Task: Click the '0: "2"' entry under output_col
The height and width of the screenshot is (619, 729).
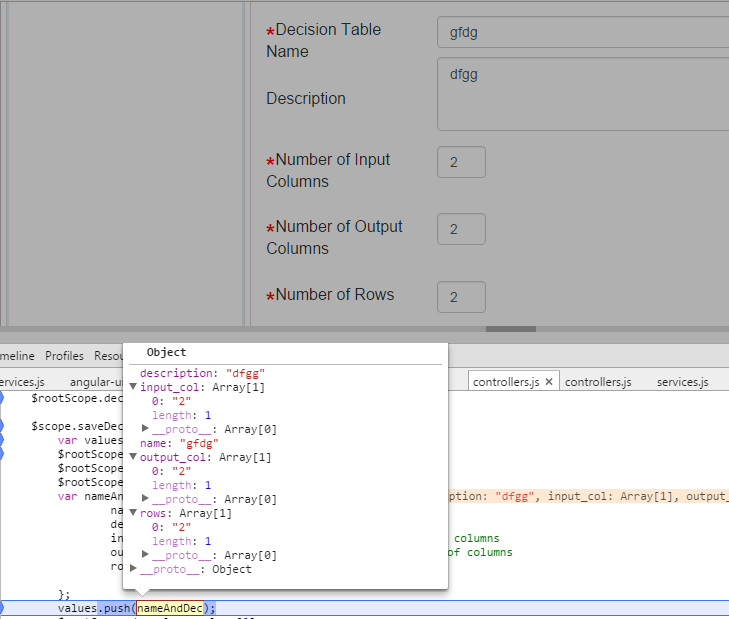Action: pos(172,471)
